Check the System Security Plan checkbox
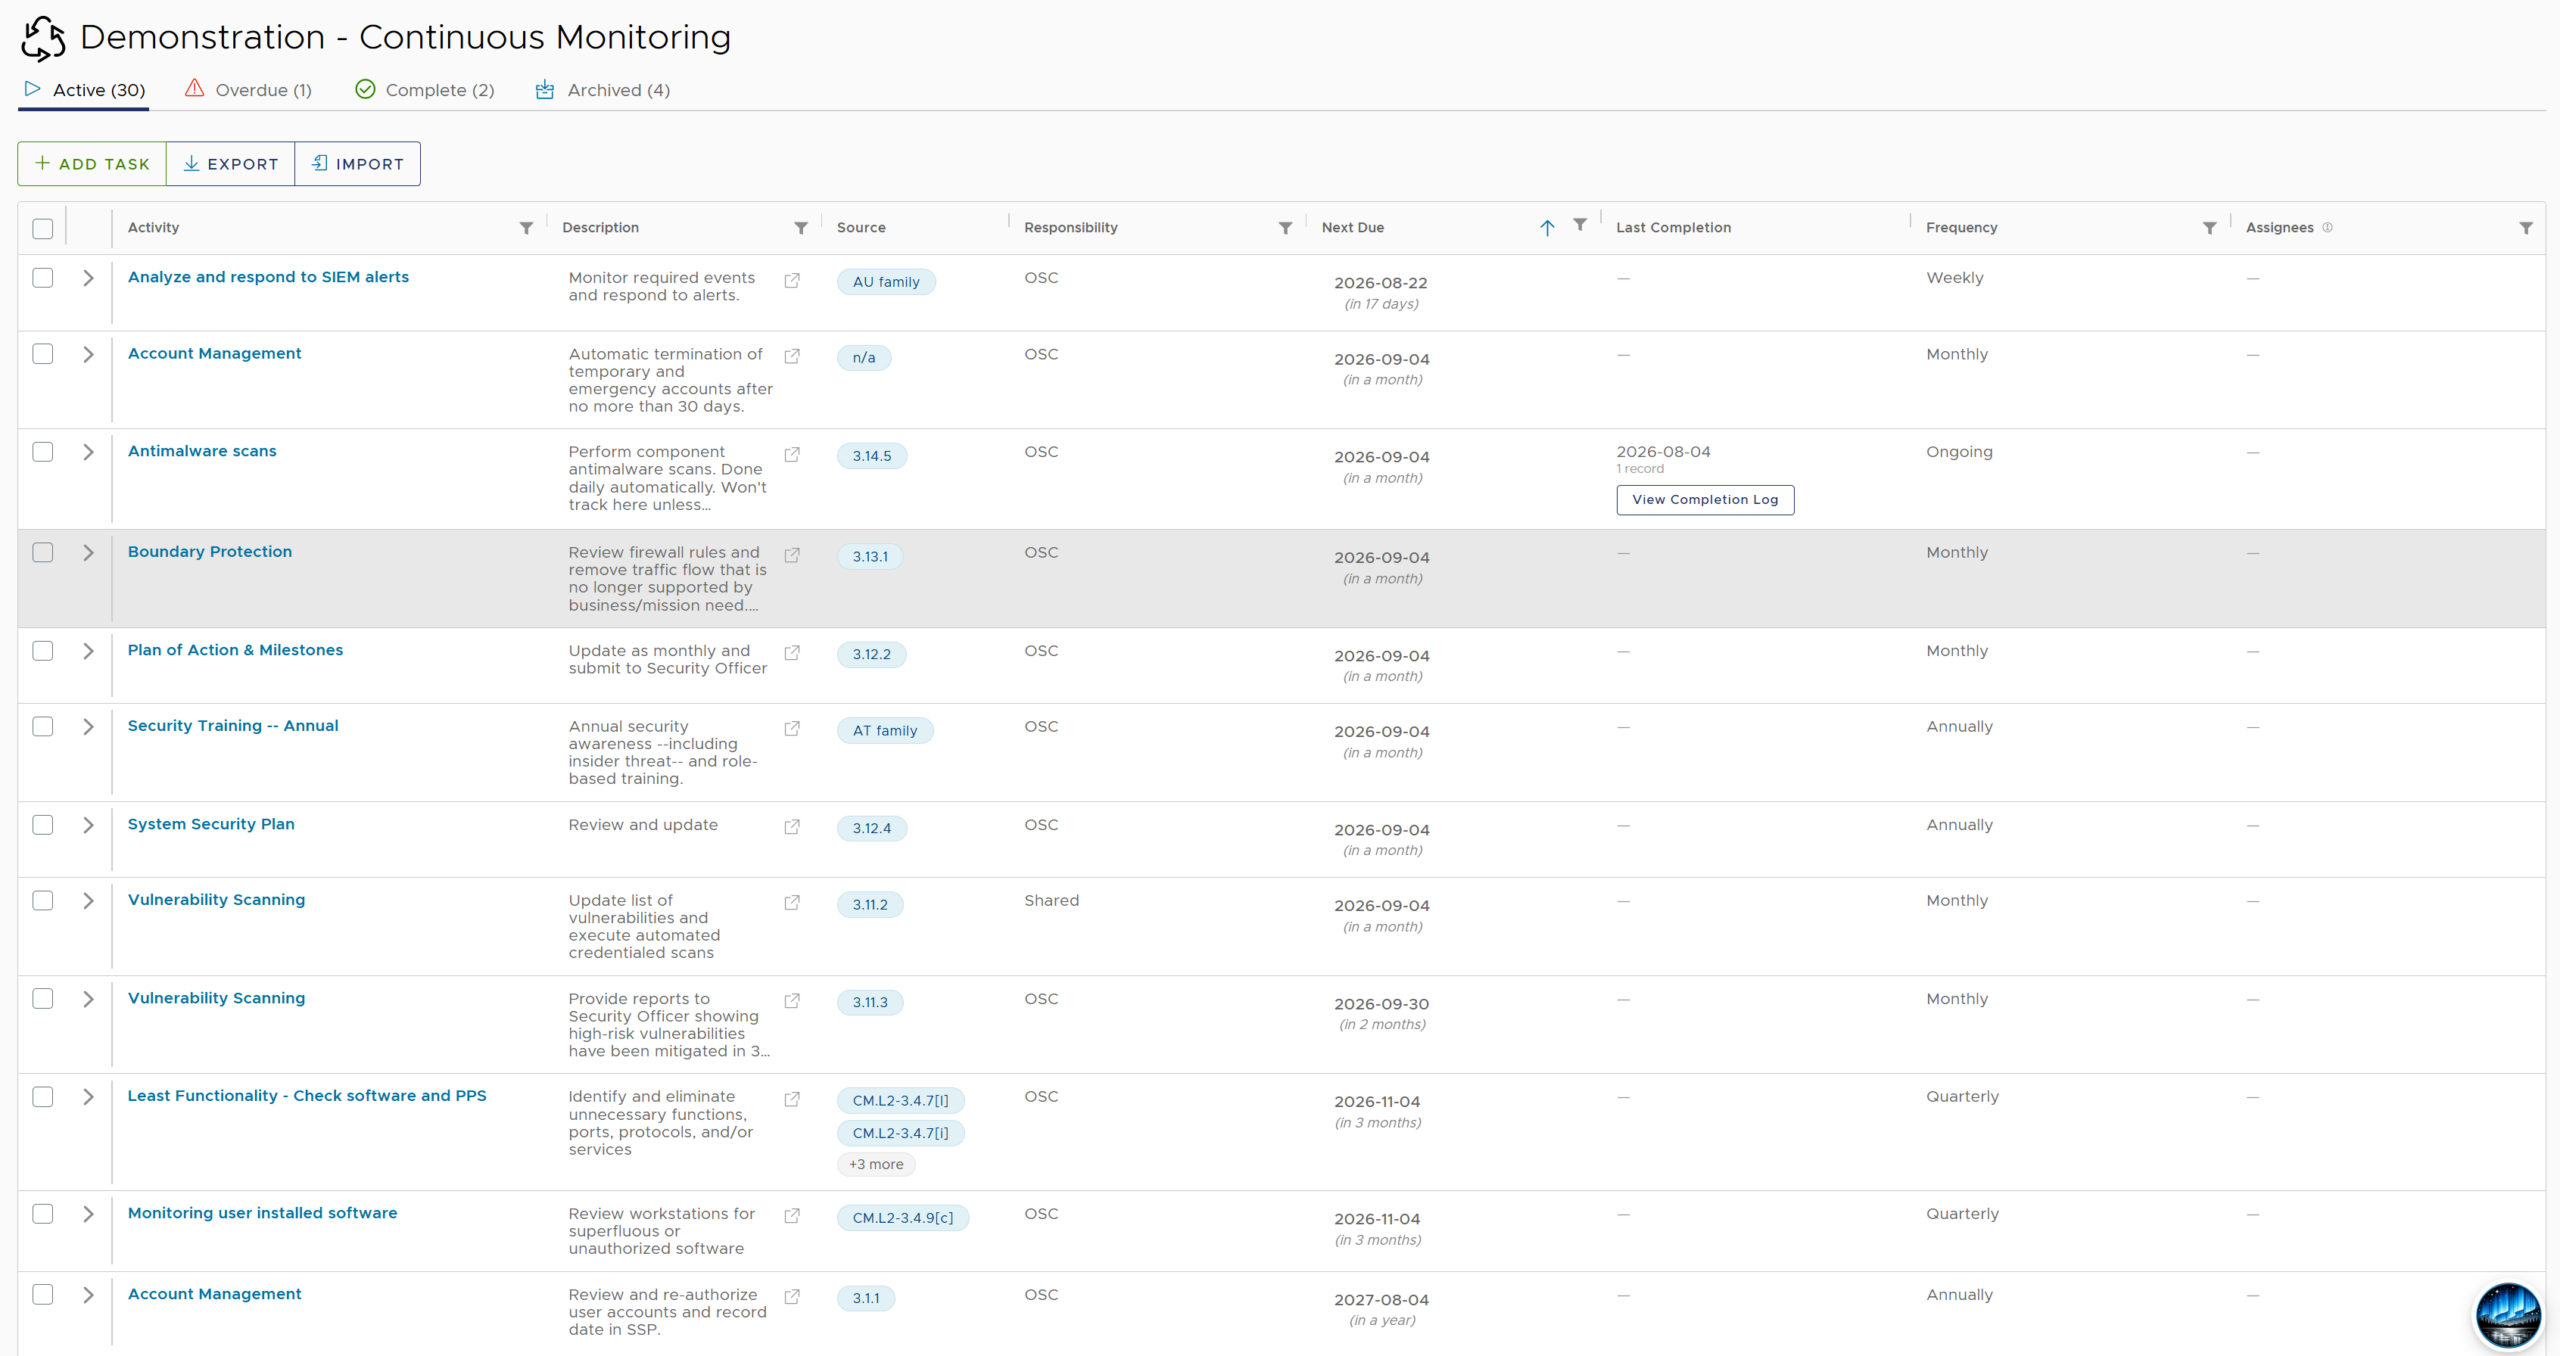2560x1356 pixels. (x=43, y=825)
